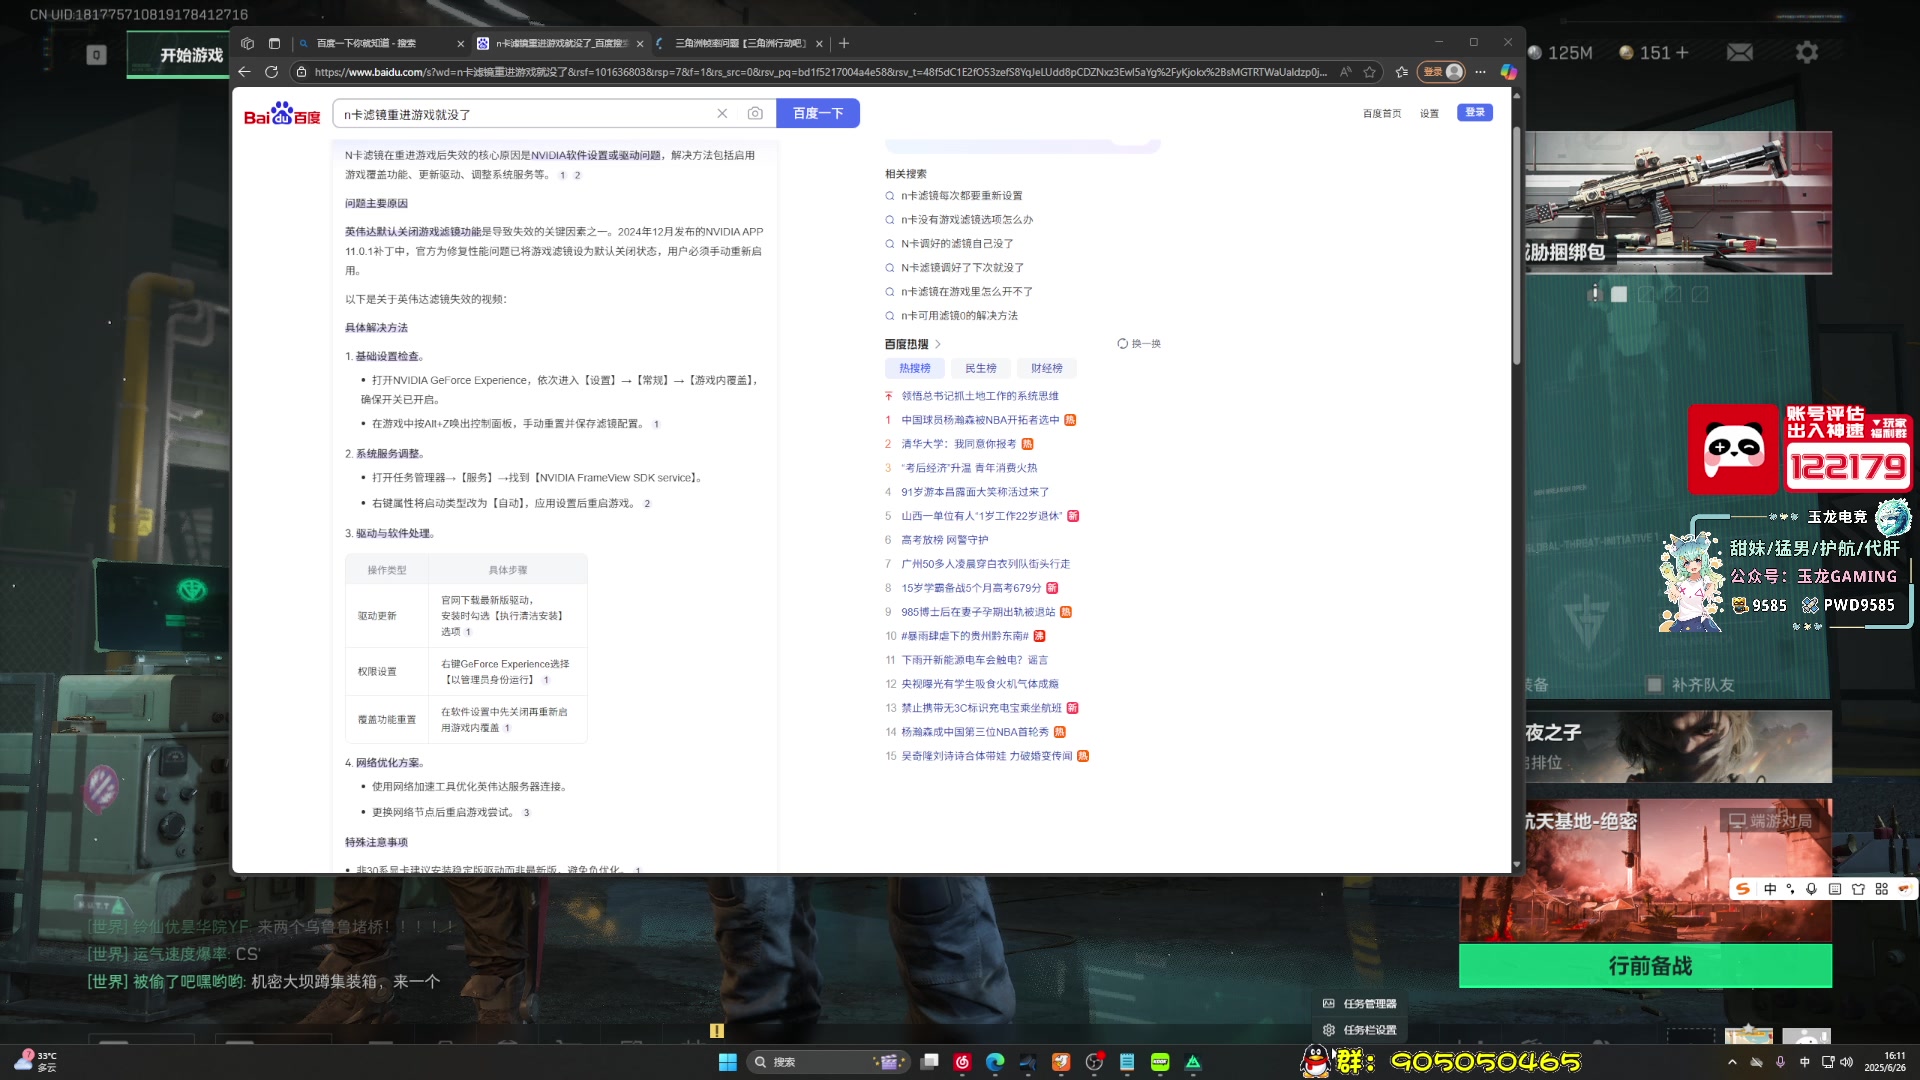Select the filled banner page indicator
Image resolution: width=1920 pixels, height=1080 pixels.
click(1619, 294)
